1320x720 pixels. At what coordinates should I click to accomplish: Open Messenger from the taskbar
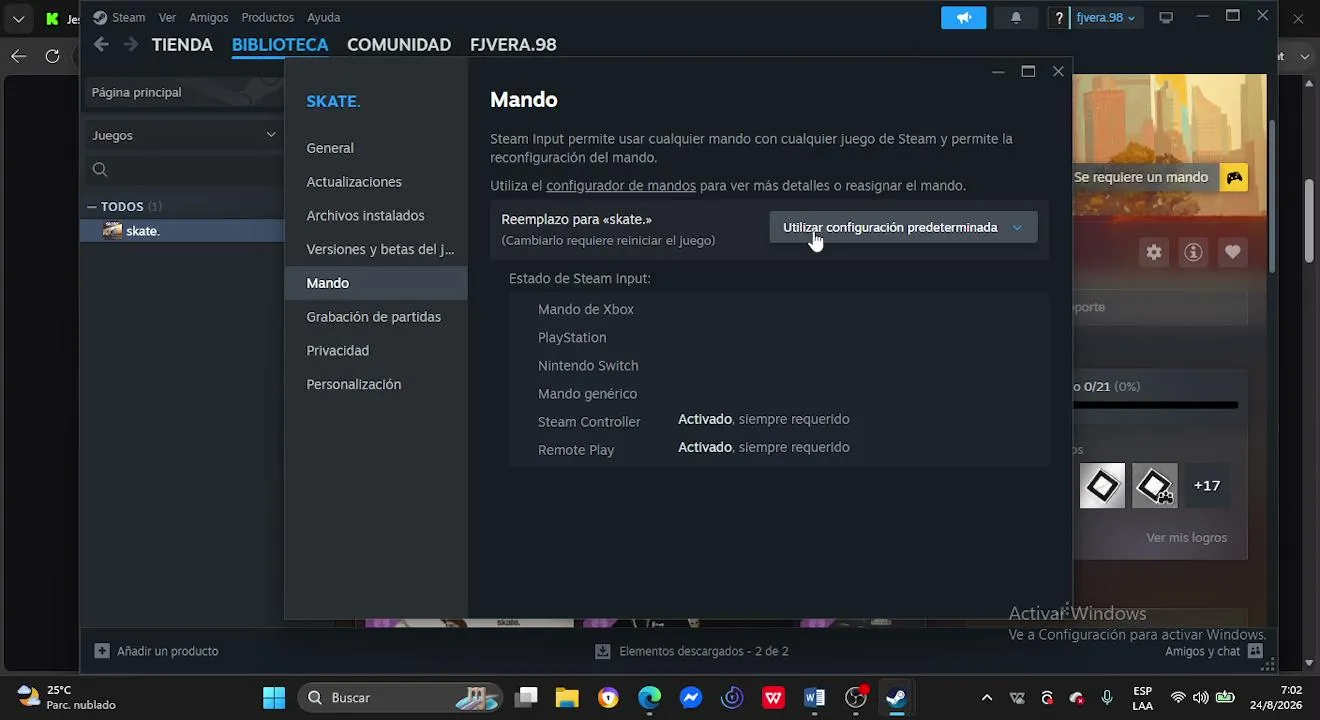(690, 698)
